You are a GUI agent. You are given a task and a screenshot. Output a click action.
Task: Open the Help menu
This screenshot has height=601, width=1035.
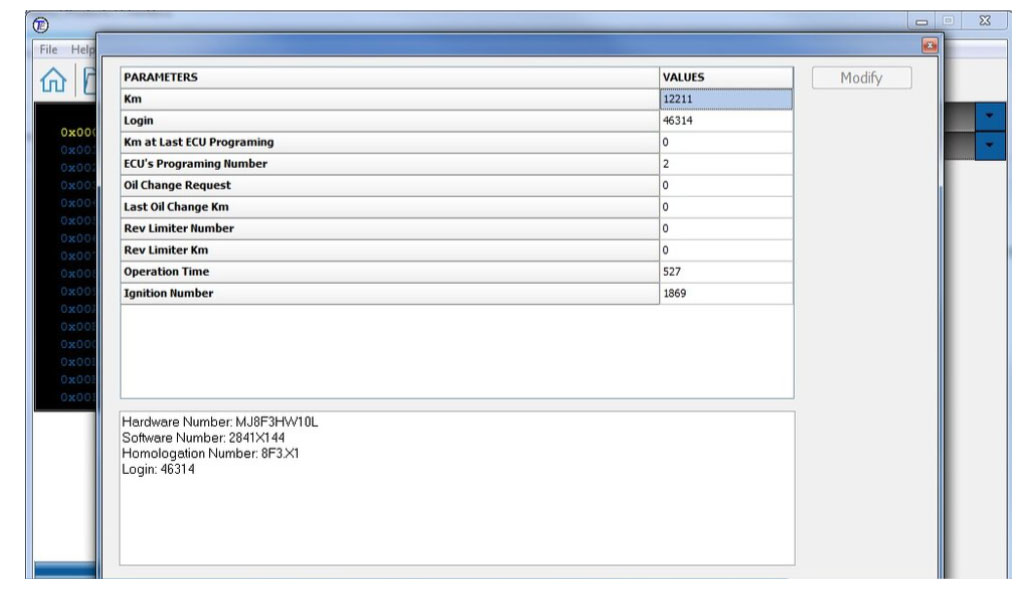pos(82,50)
